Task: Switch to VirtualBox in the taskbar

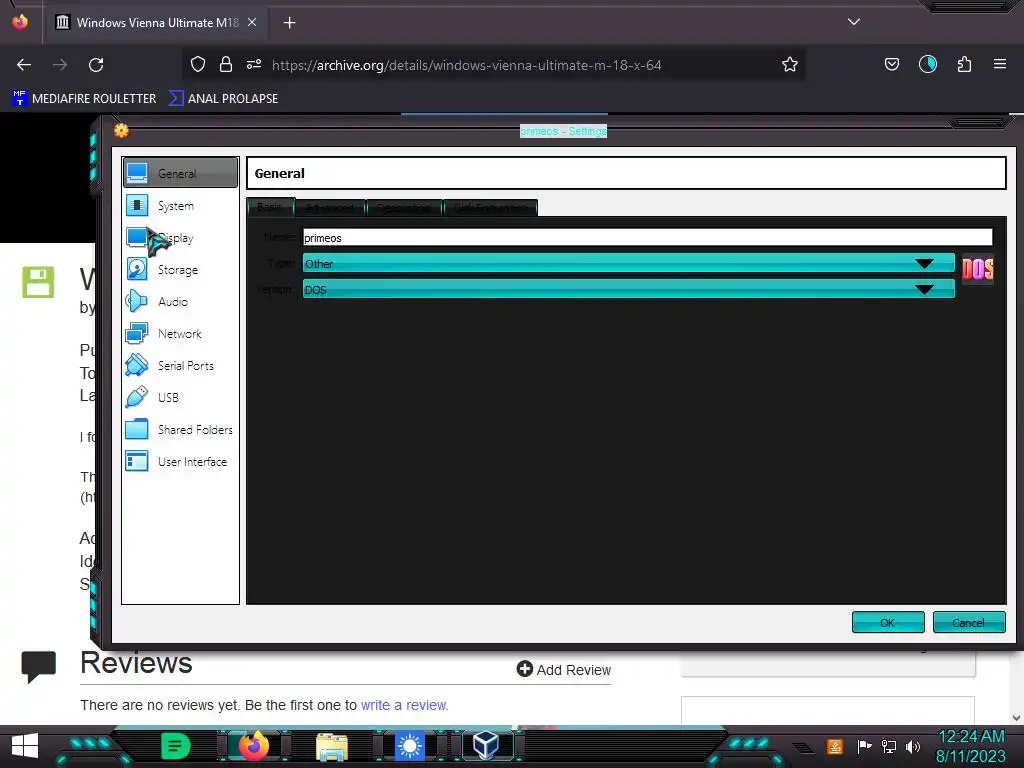Action: point(487,746)
